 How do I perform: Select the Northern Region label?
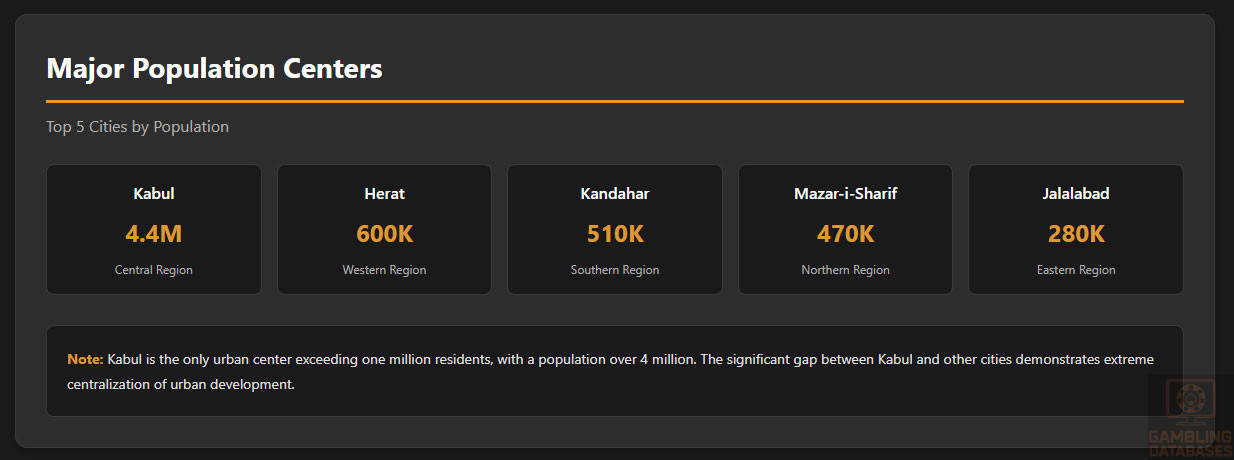pos(845,270)
